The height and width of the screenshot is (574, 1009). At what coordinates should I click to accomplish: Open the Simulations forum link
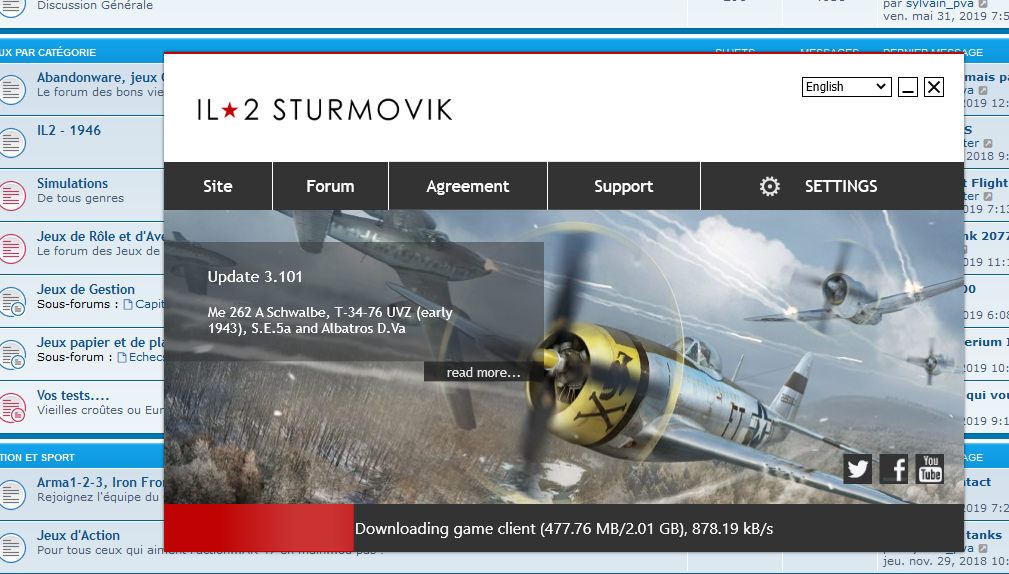(72, 183)
